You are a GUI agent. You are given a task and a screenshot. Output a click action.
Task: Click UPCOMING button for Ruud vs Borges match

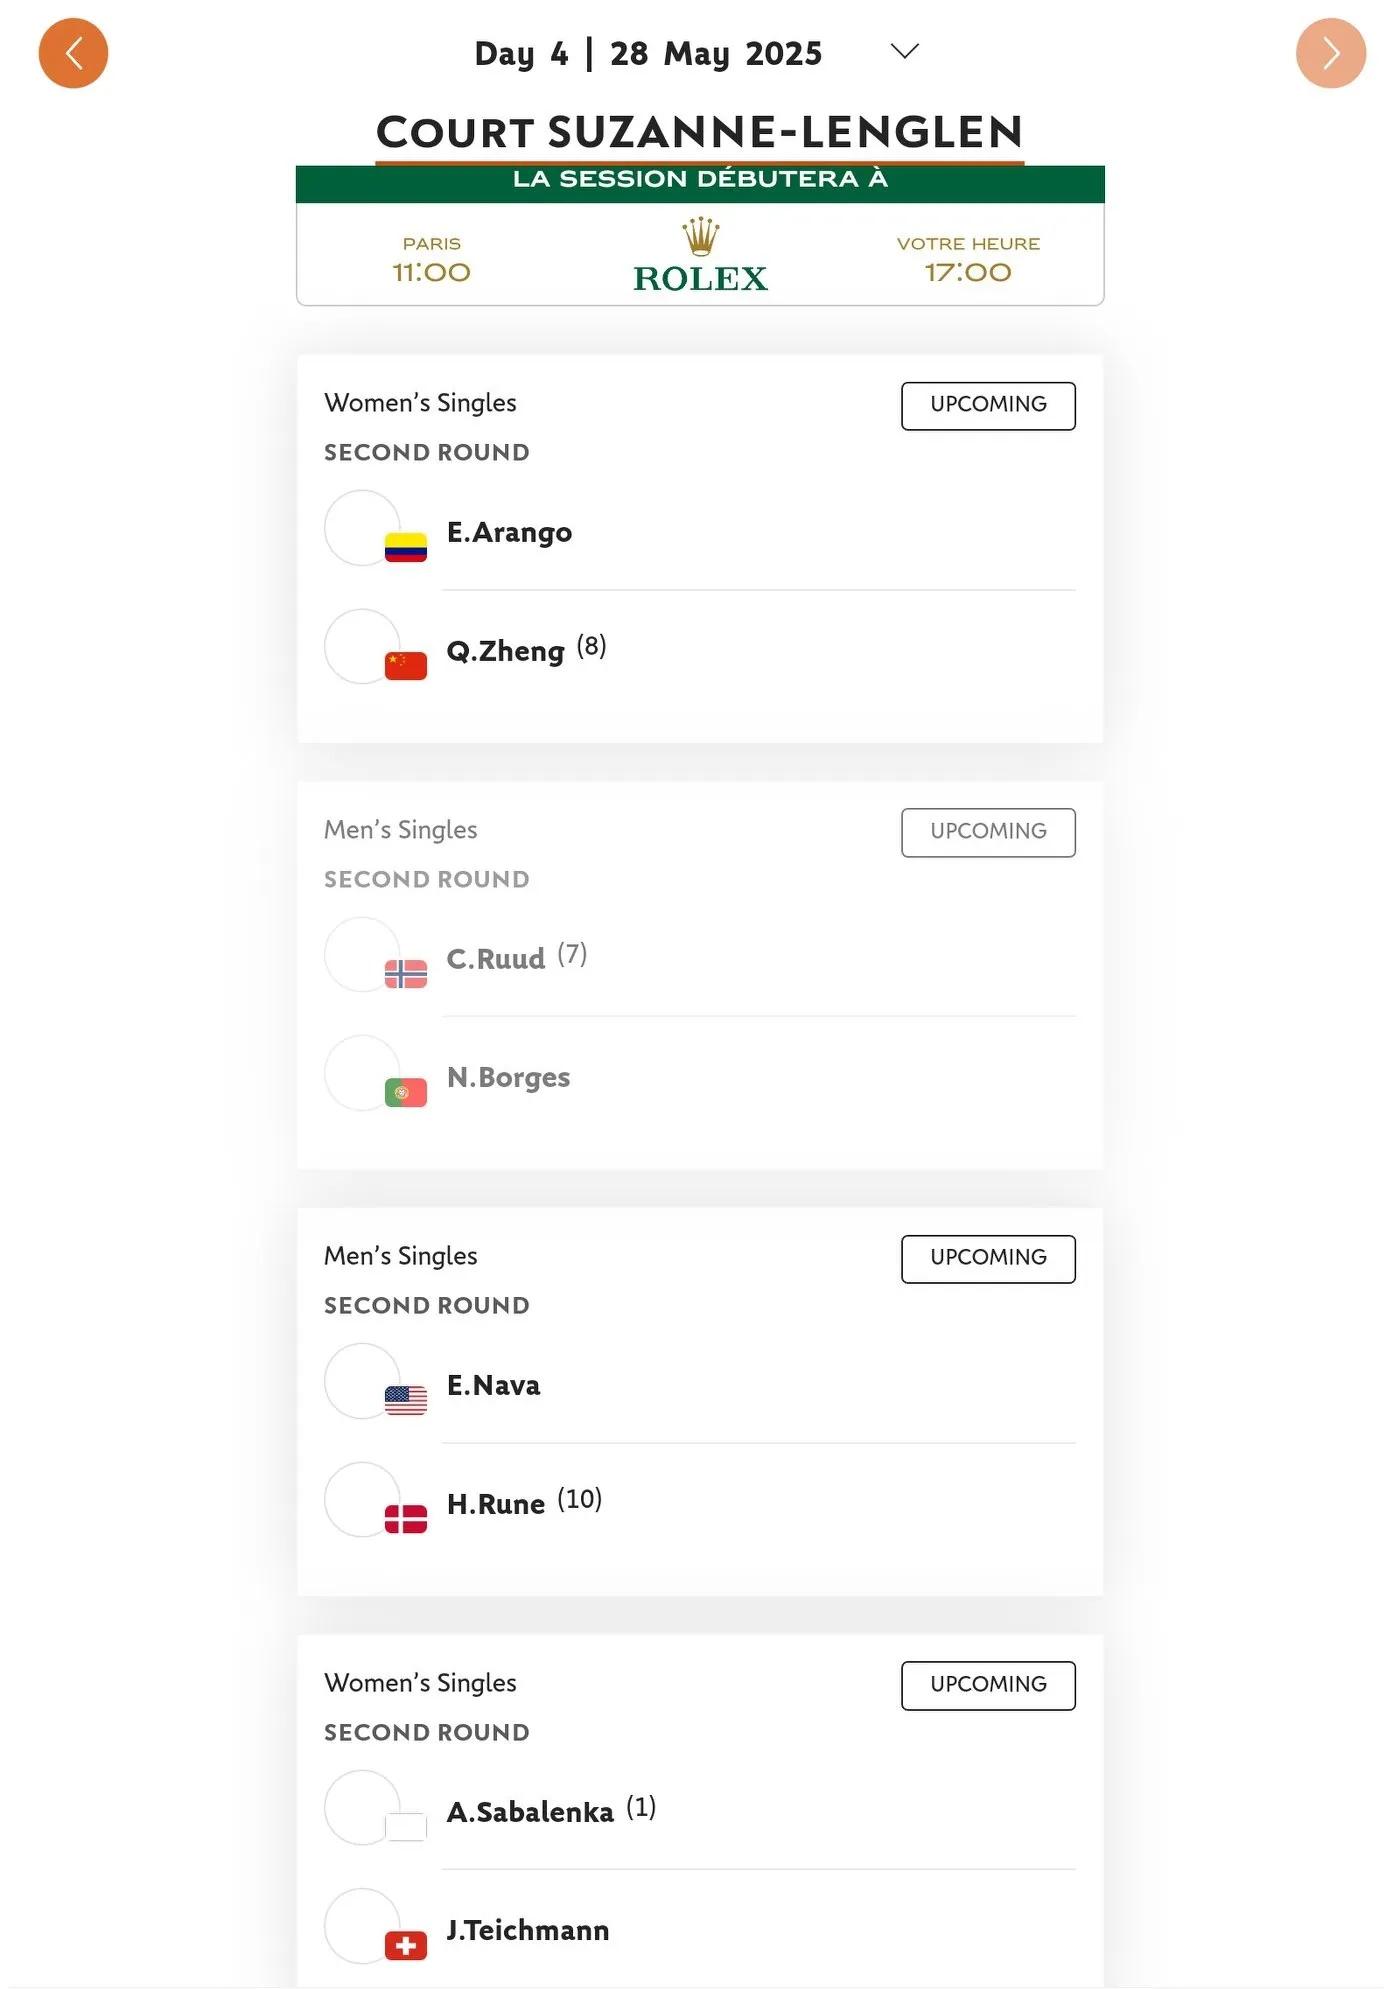click(988, 832)
